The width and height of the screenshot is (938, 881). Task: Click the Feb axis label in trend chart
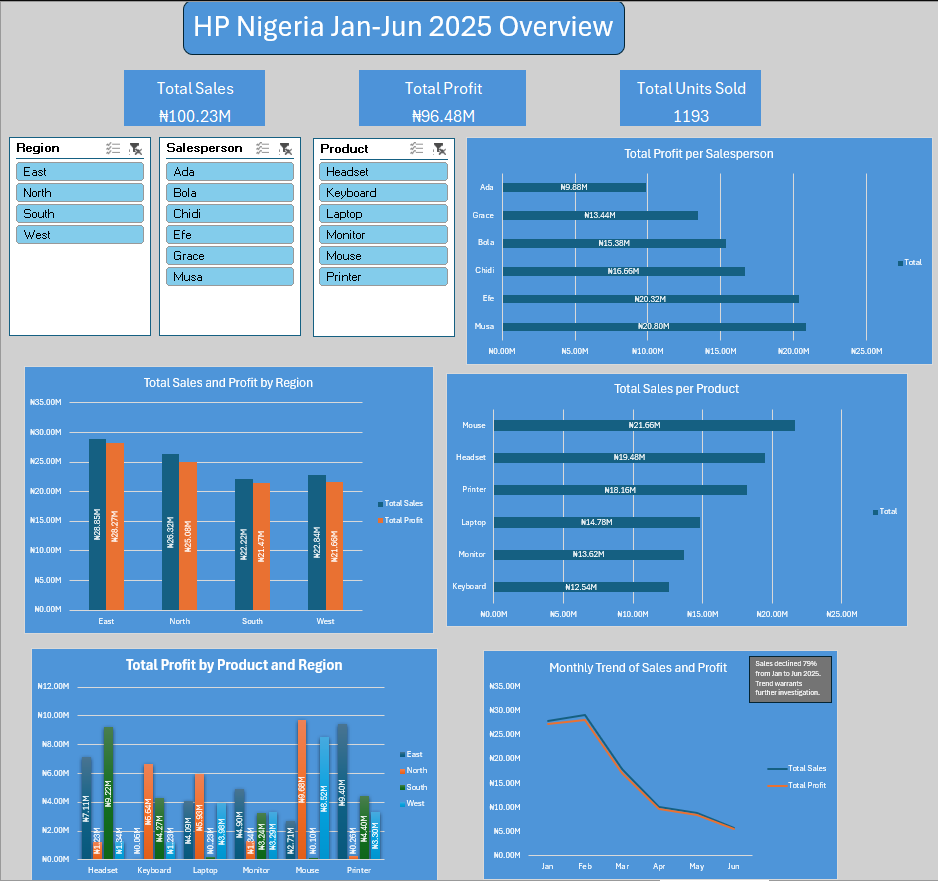coord(585,866)
